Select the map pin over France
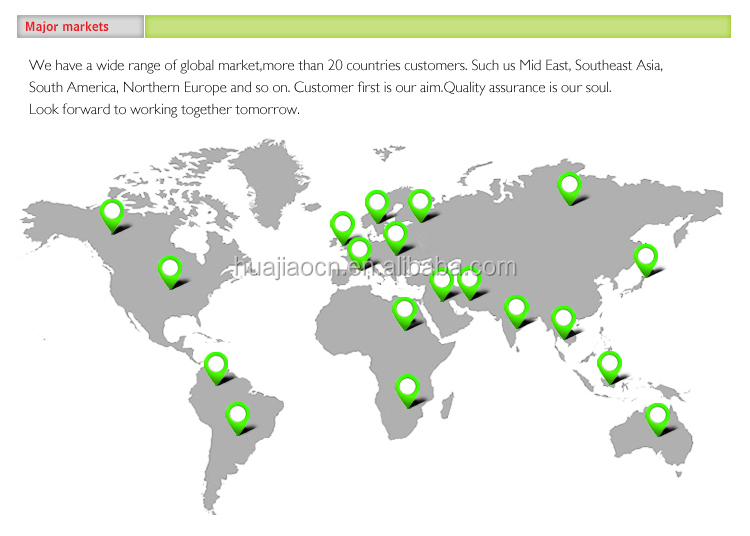 pyautogui.click(x=359, y=252)
